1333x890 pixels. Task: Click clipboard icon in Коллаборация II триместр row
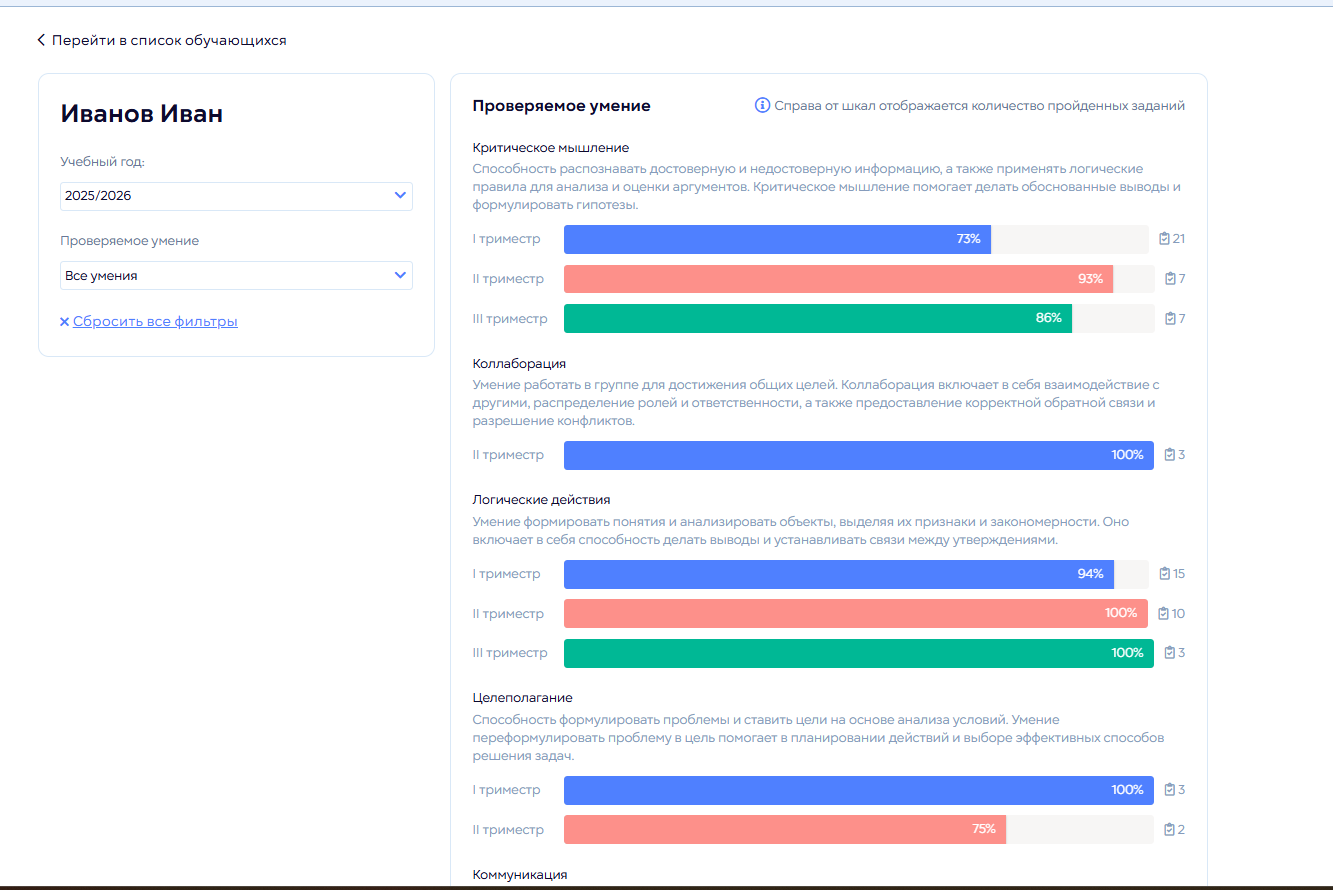click(x=1170, y=455)
